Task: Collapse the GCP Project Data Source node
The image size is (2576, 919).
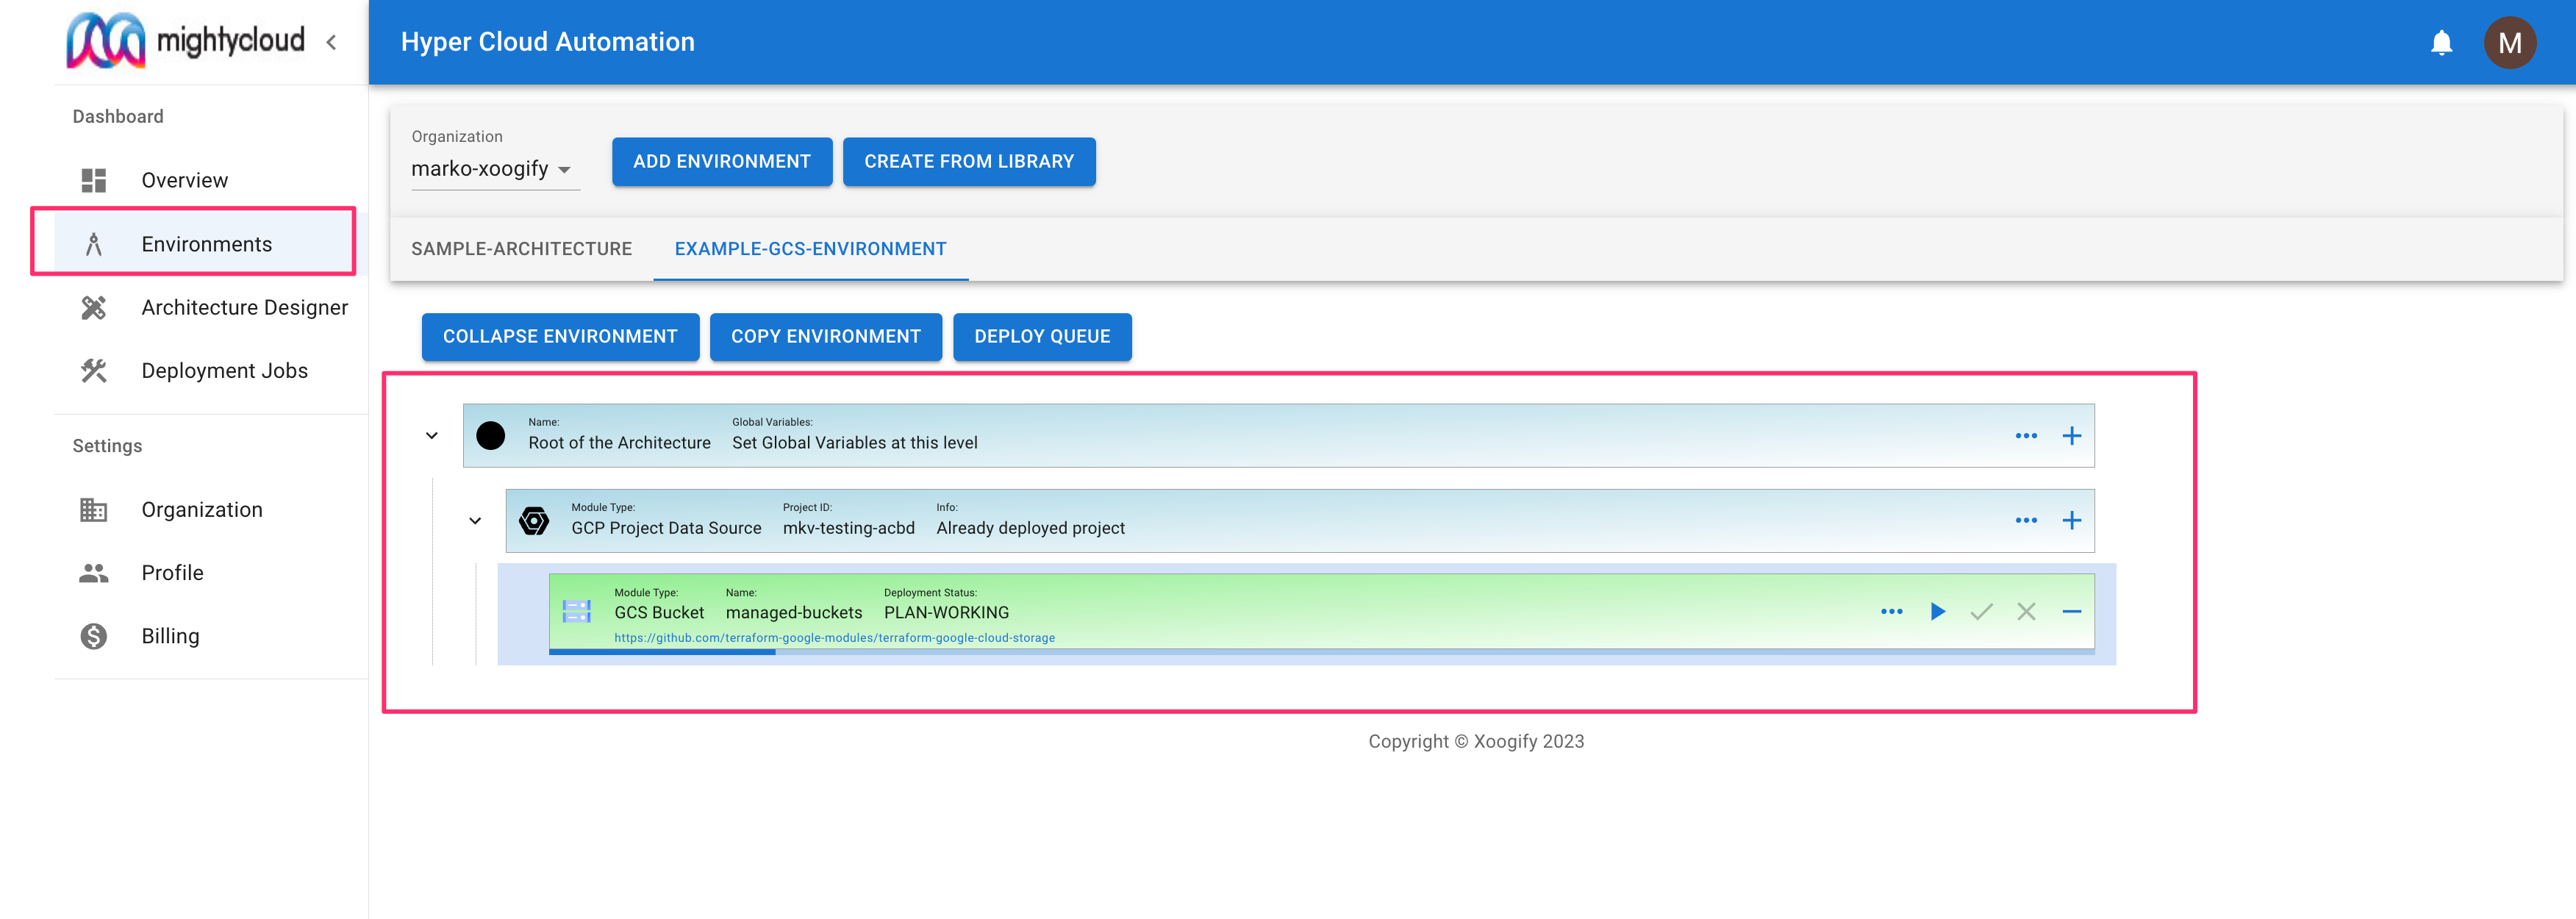Action: click(475, 521)
